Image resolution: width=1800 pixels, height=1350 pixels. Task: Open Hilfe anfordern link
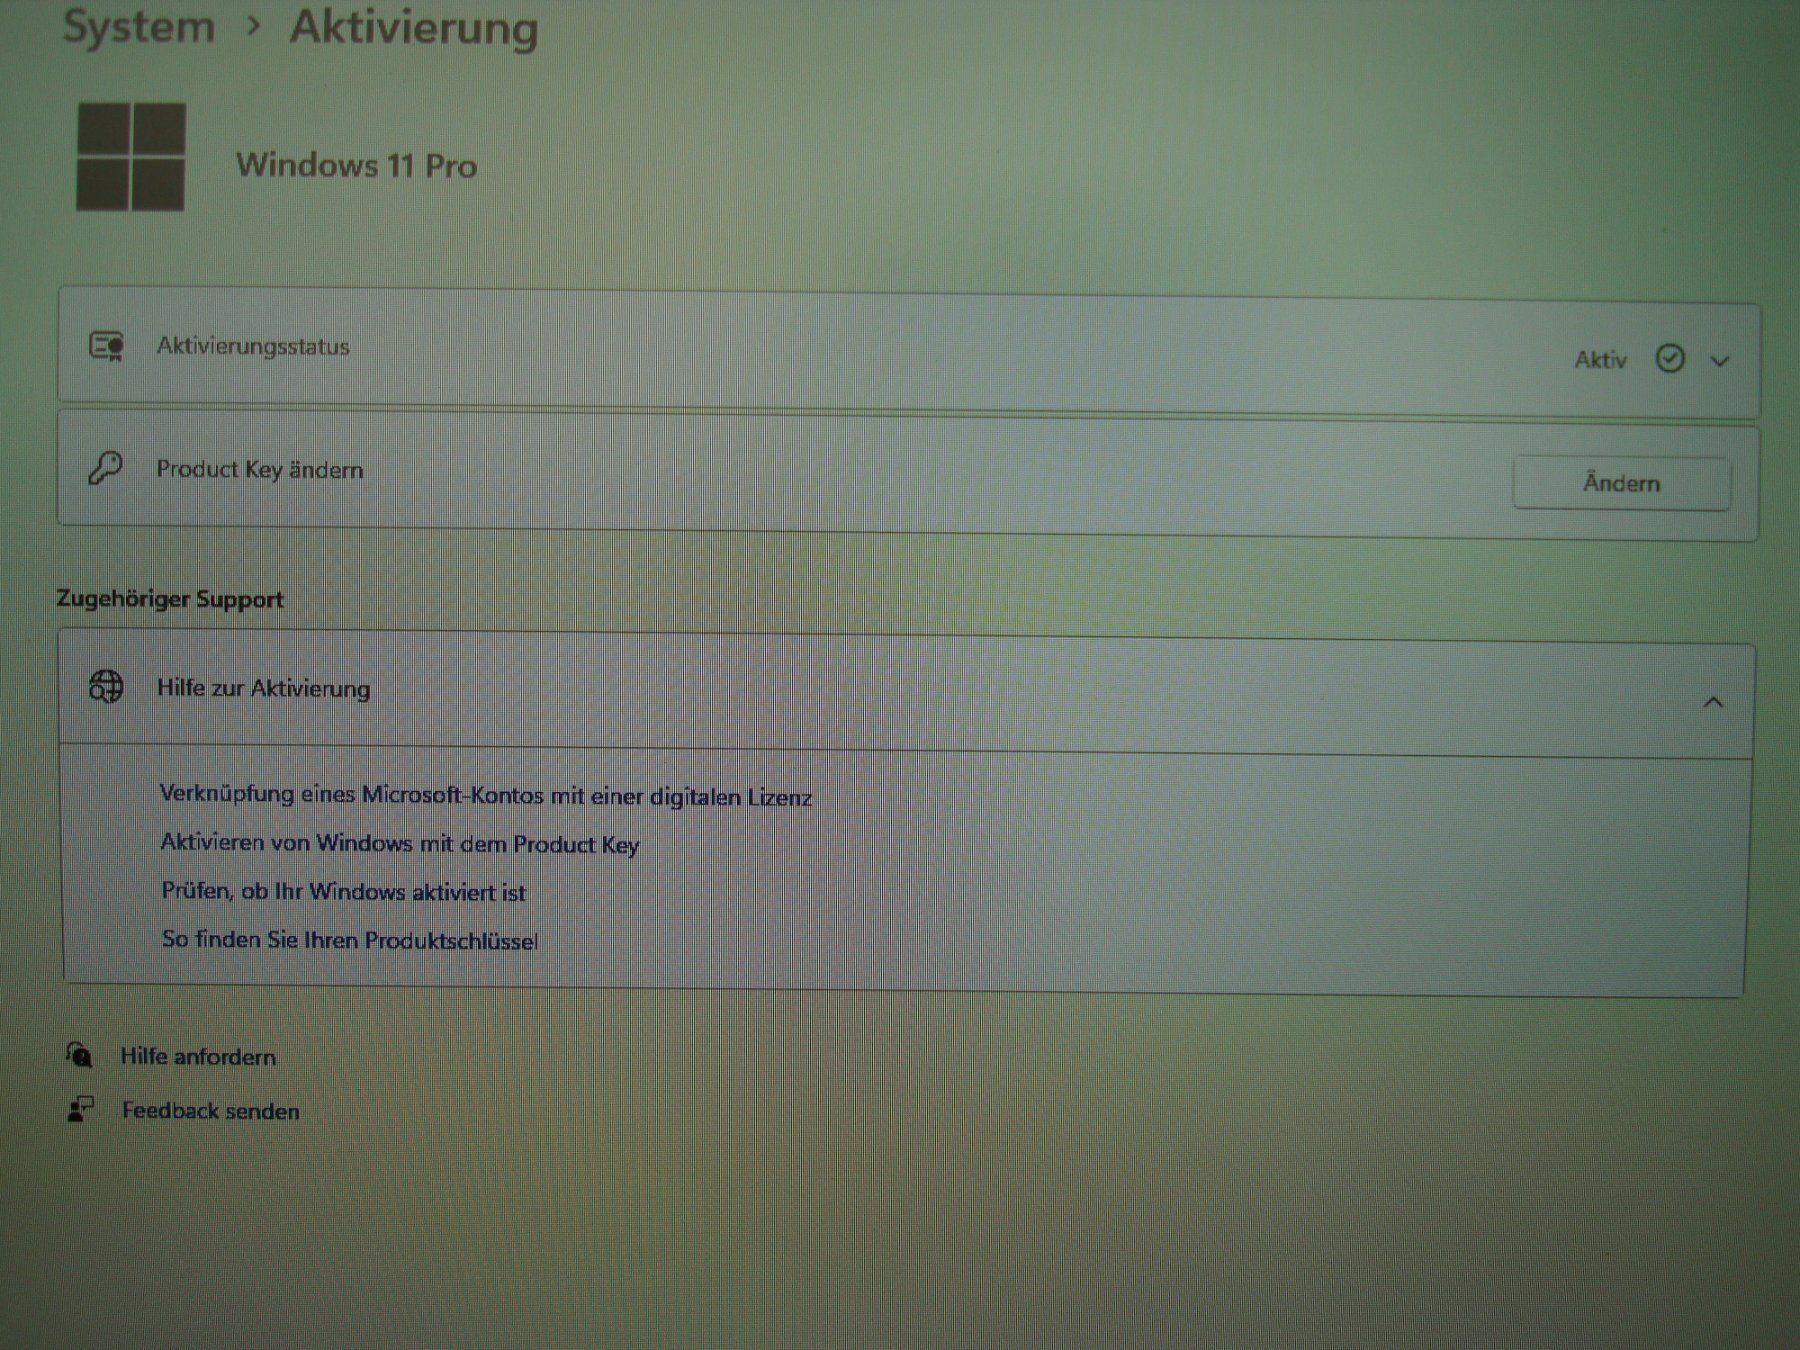coord(198,1056)
